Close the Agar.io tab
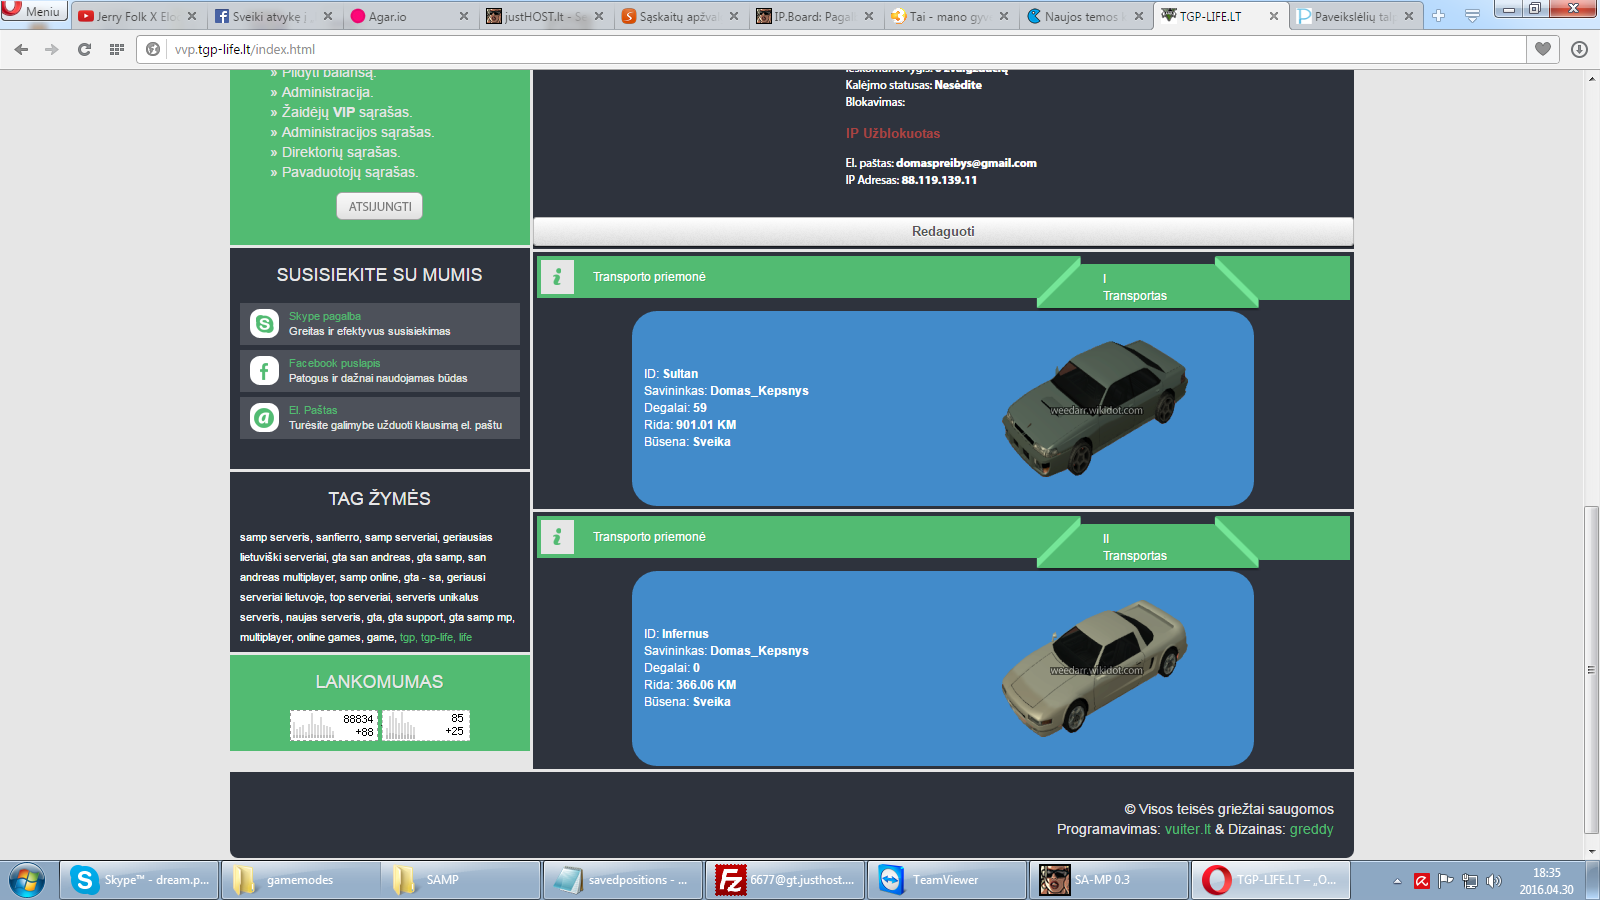The image size is (1600, 900). (464, 16)
